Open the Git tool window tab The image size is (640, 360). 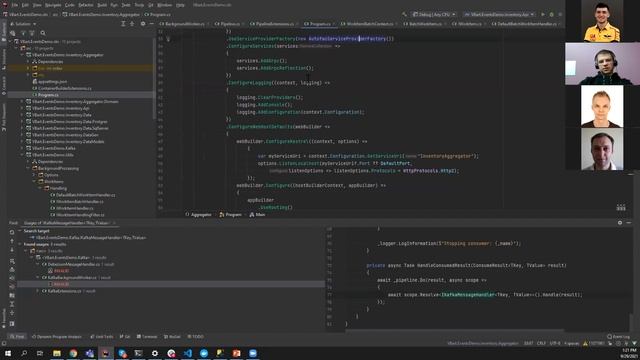click(x=125, y=337)
